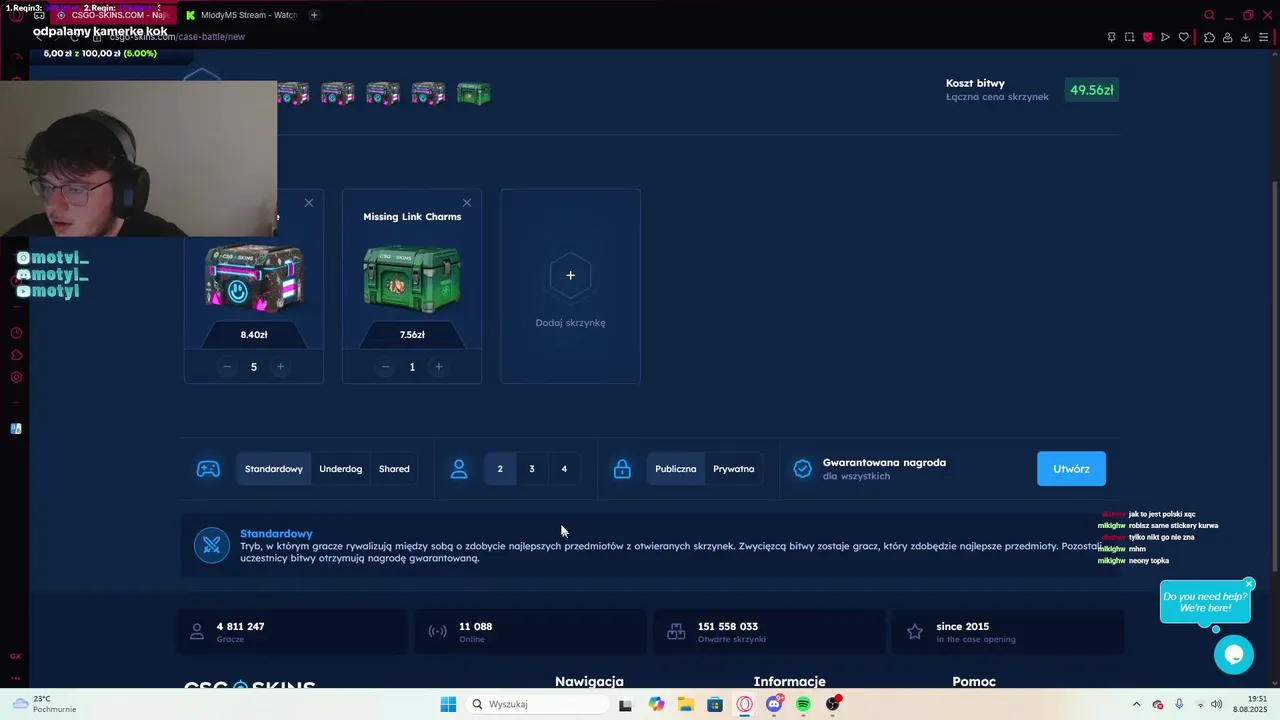Decrease Missing Link Charms case quantity
This screenshot has width=1280, height=720.
(385, 367)
